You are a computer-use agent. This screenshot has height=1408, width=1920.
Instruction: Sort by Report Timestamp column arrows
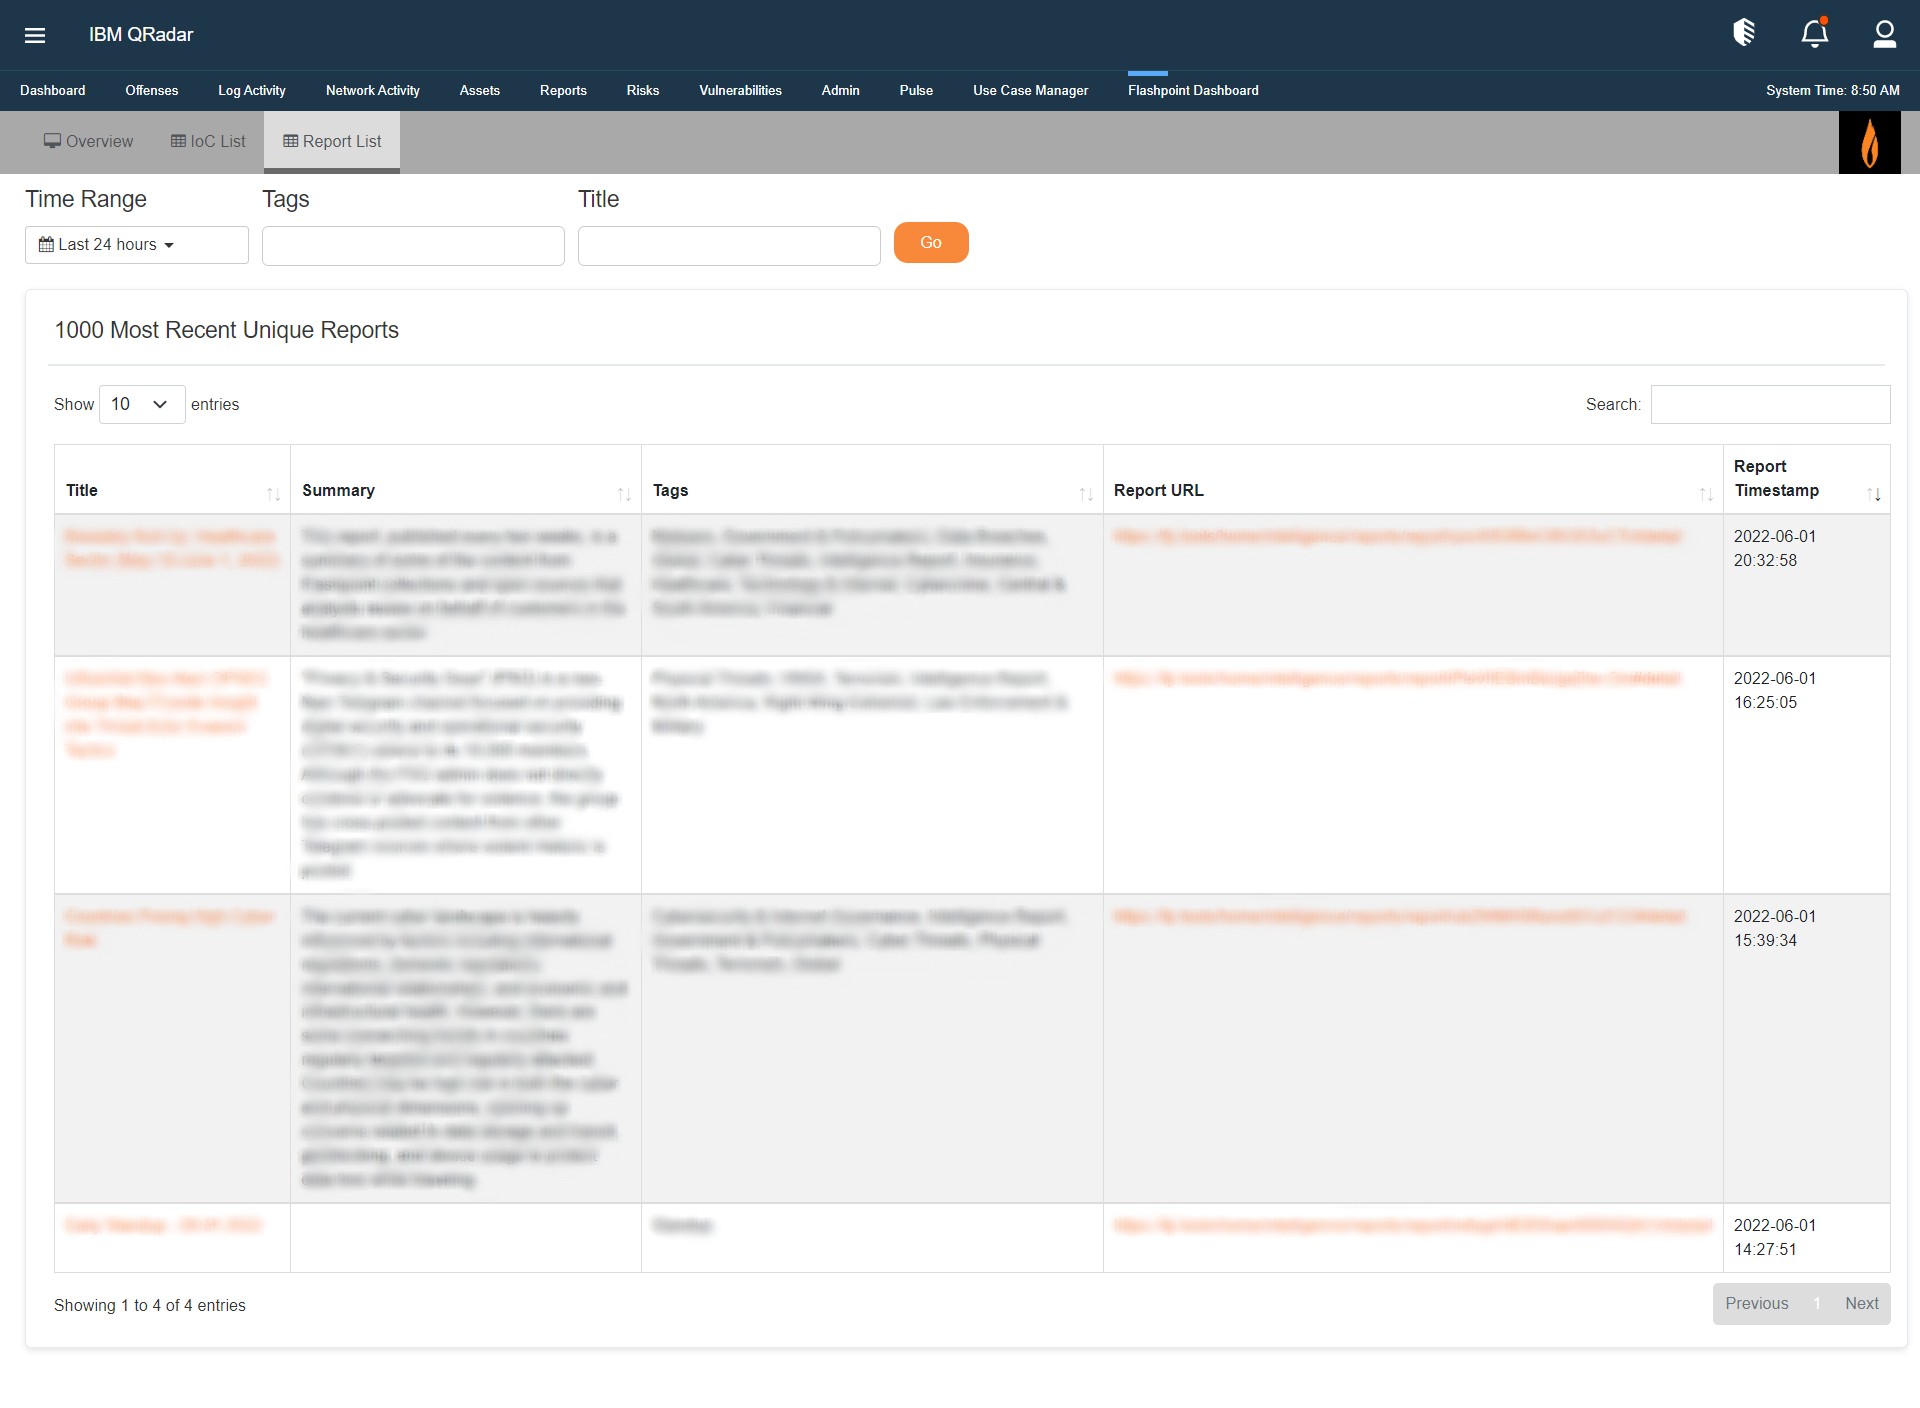click(1873, 494)
